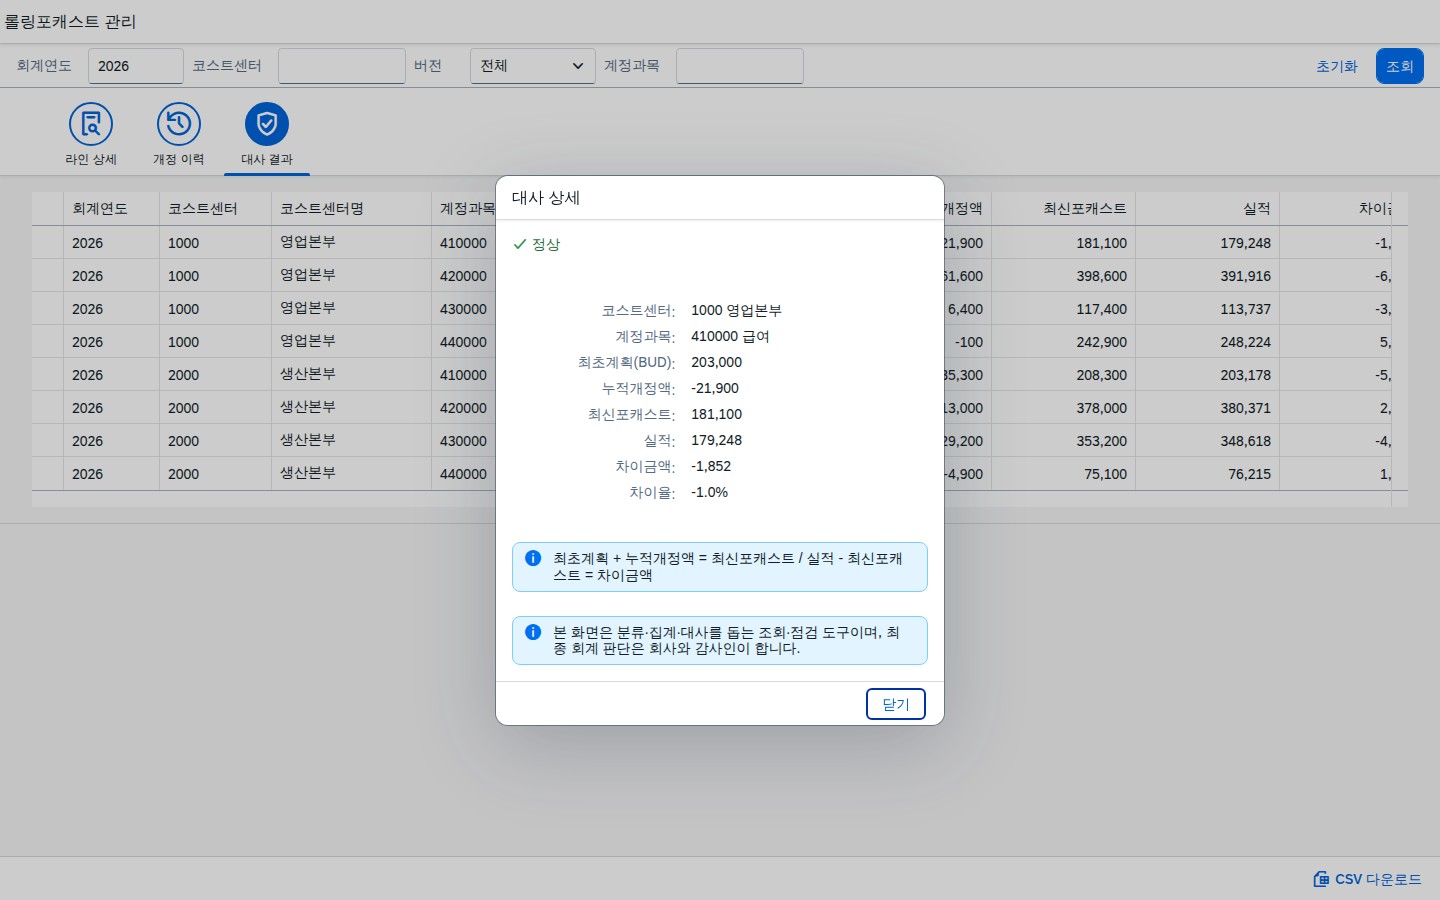The height and width of the screenshot is (900, 1440).
Task: Click the -21,900 누적개정액 value
Action: click(715, 388)
